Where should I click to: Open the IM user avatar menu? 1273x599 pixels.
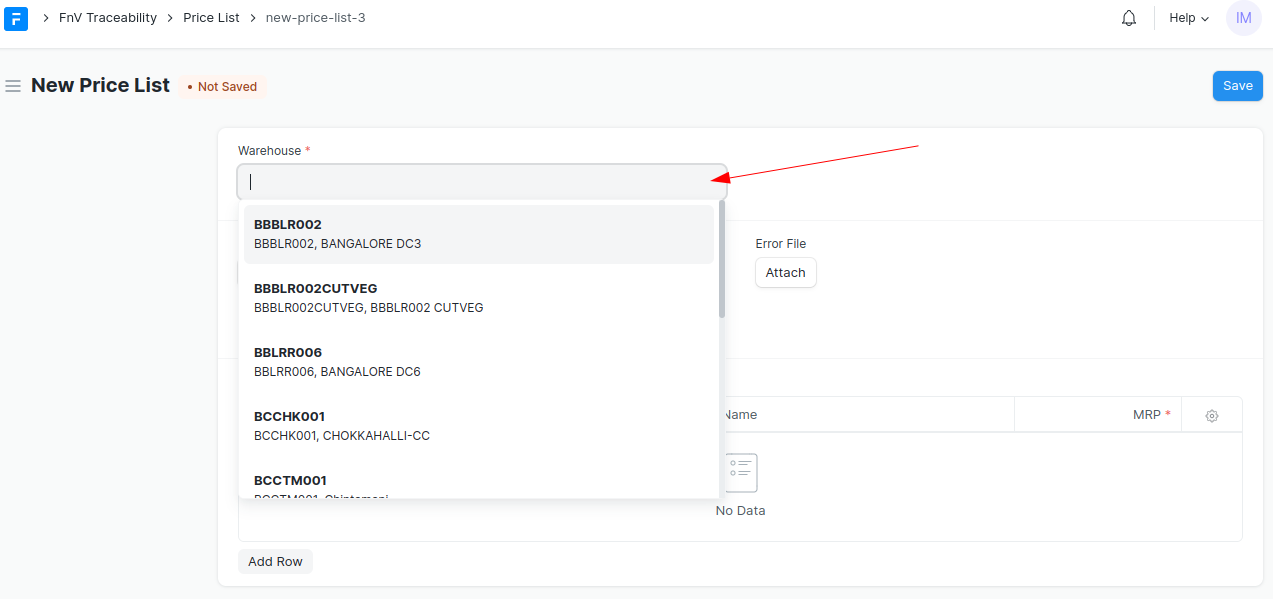click(x=1243, y=18)
